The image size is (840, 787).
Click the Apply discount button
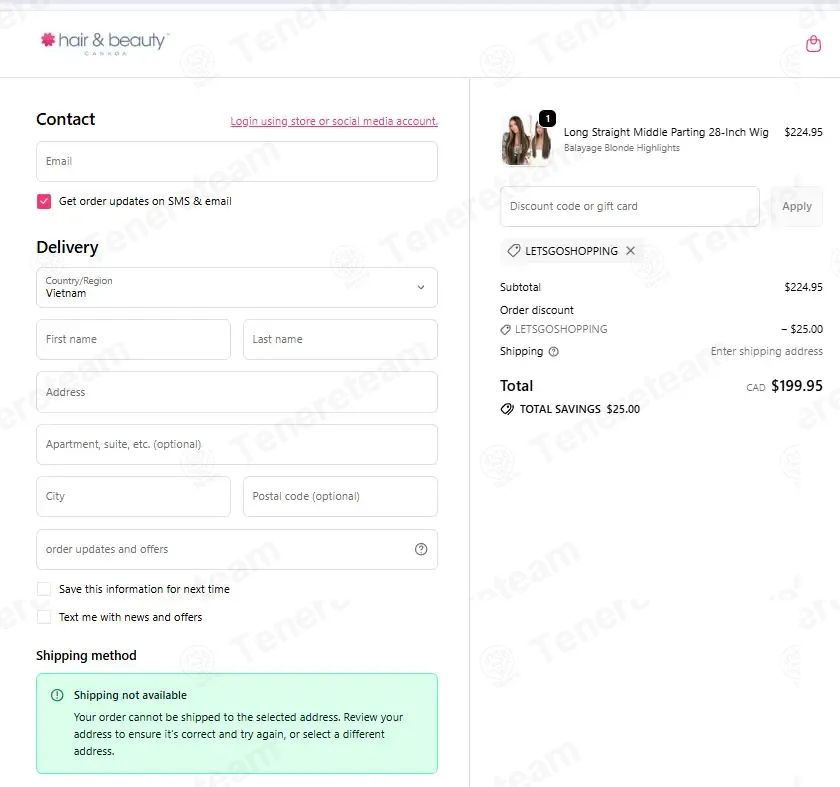[797, 206]
